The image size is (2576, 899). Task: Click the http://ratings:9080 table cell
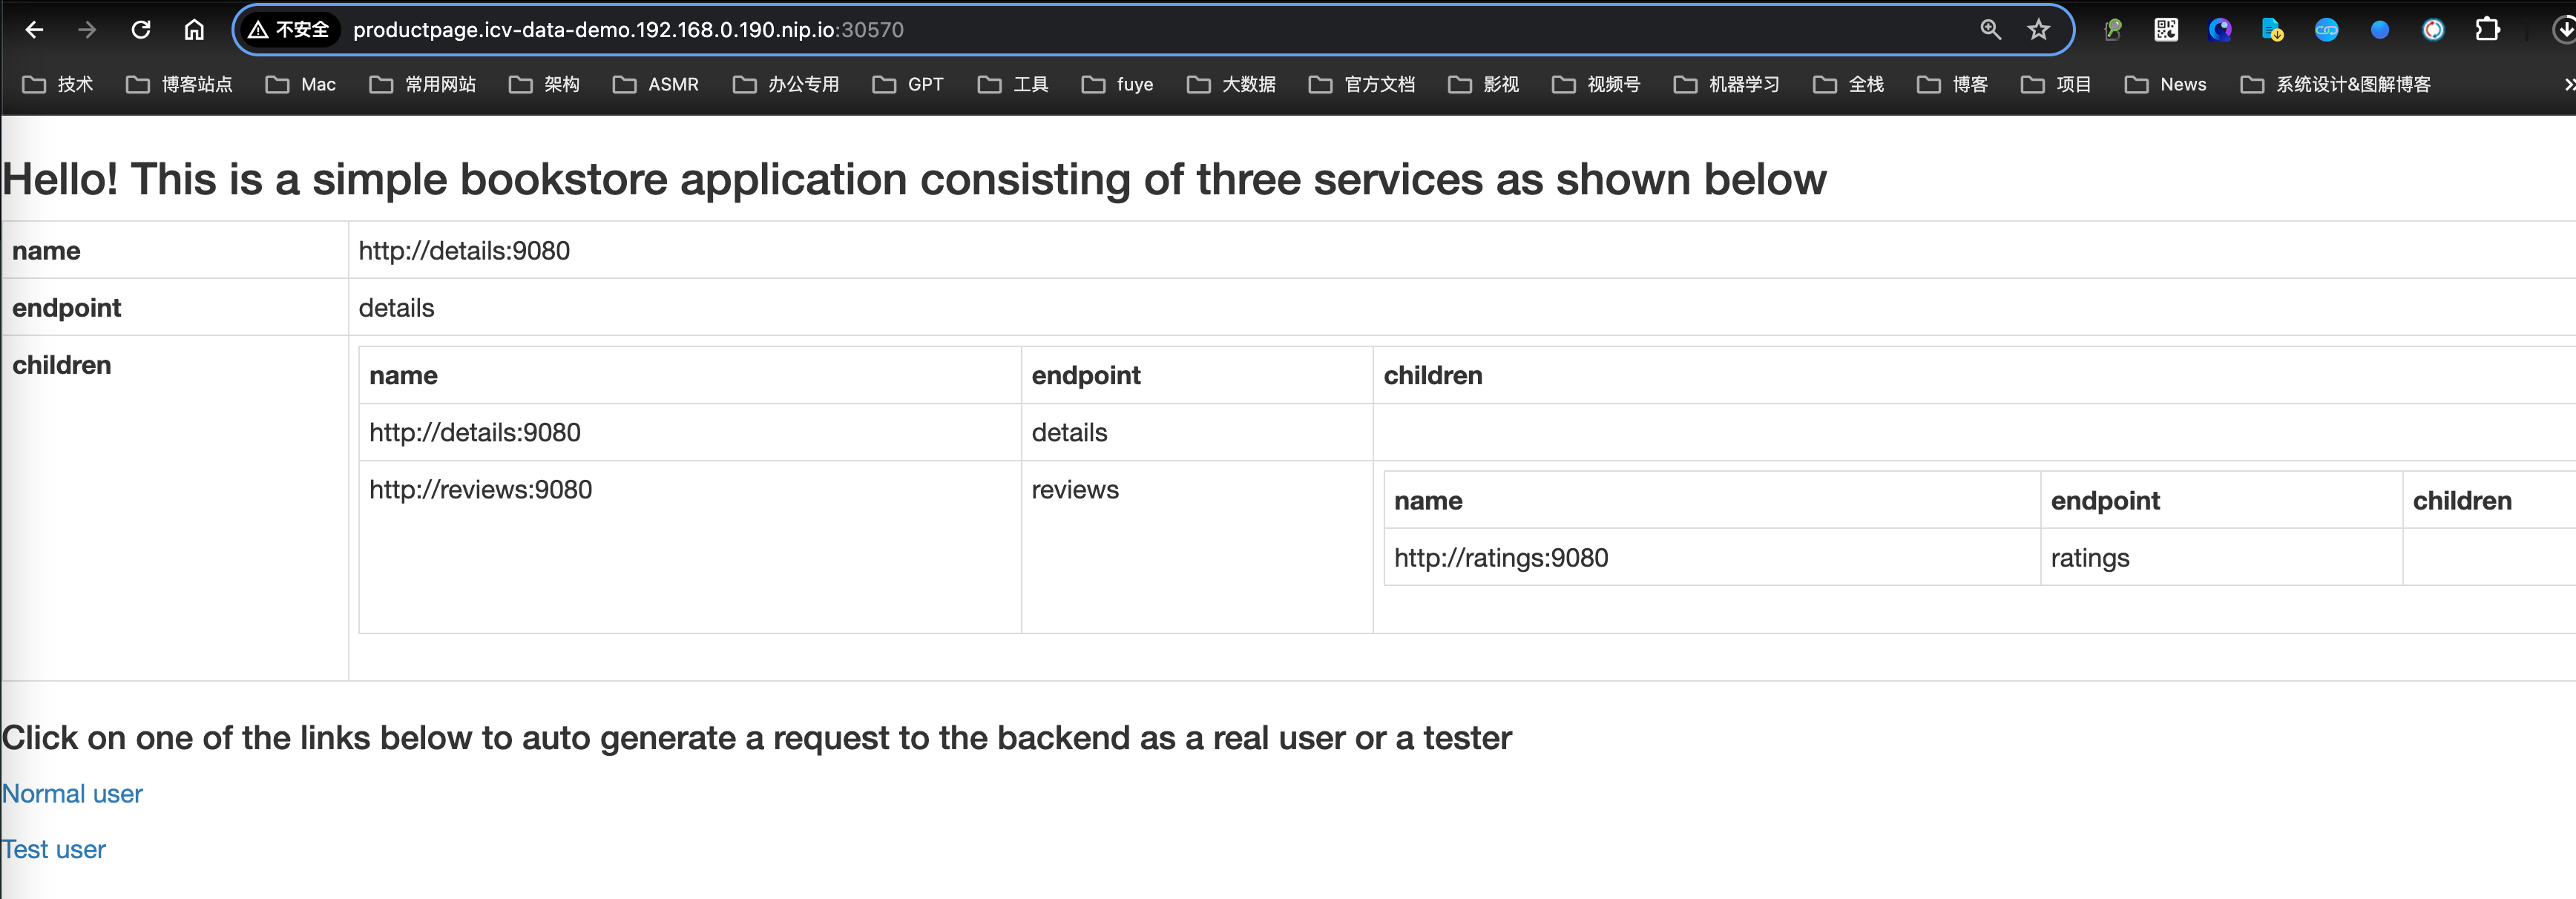(1712, 557)
